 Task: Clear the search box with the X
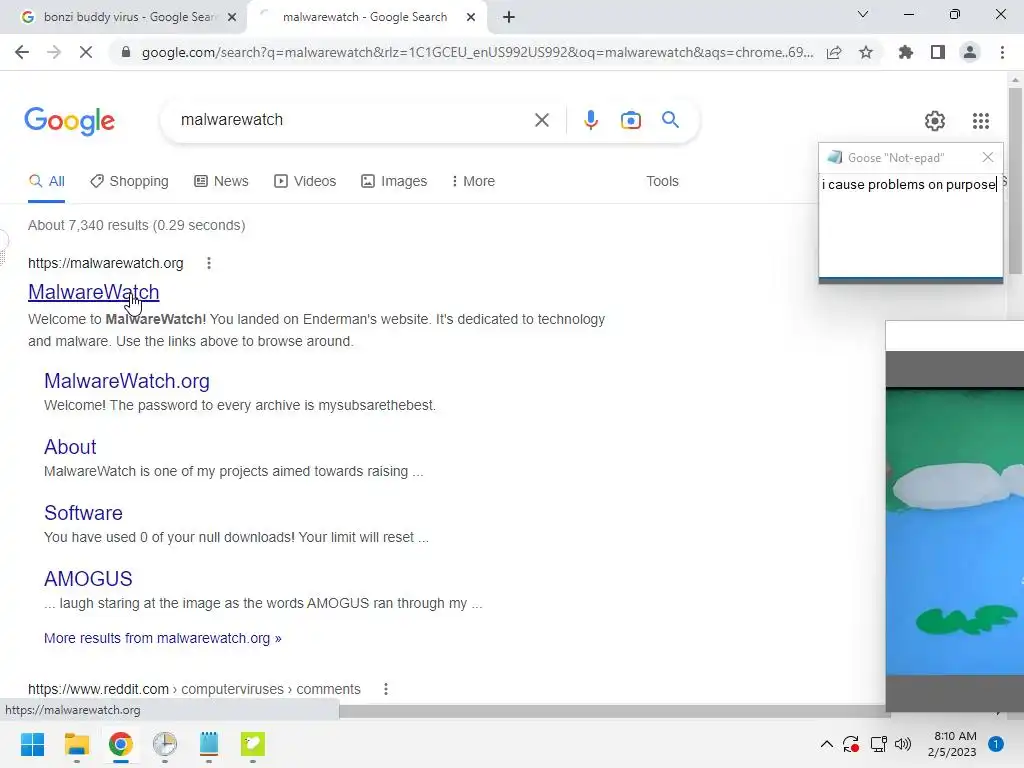pos(542,120)
